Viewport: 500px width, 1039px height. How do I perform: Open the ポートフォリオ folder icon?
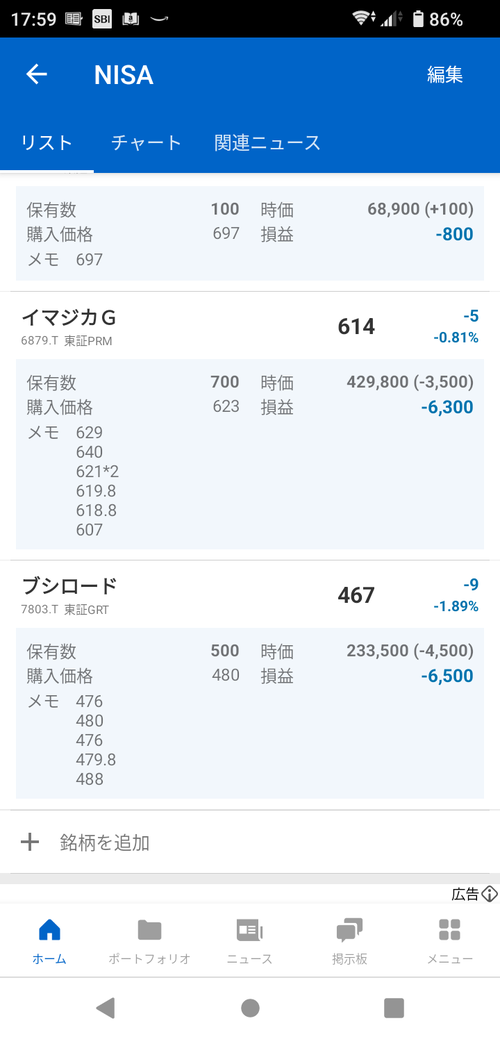click(x=150, y=930)
